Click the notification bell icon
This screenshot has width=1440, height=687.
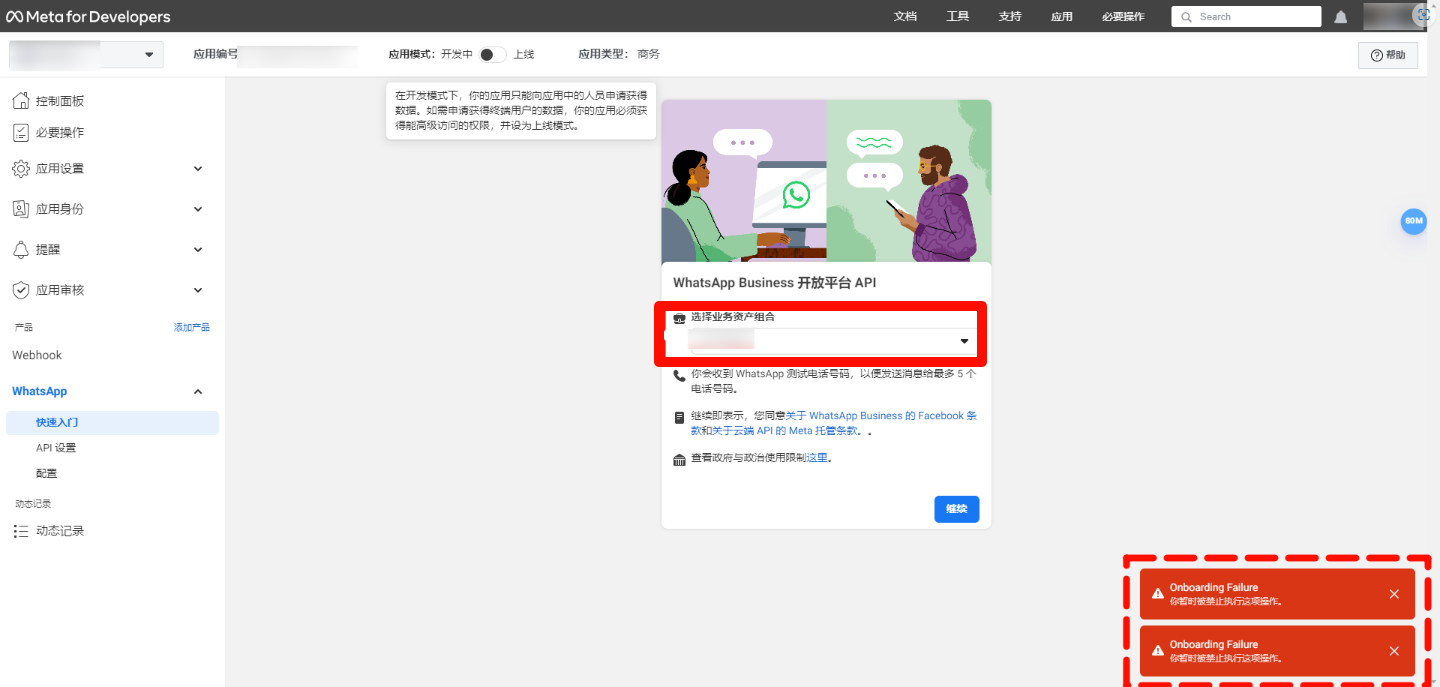click(x=1340, y=16)
